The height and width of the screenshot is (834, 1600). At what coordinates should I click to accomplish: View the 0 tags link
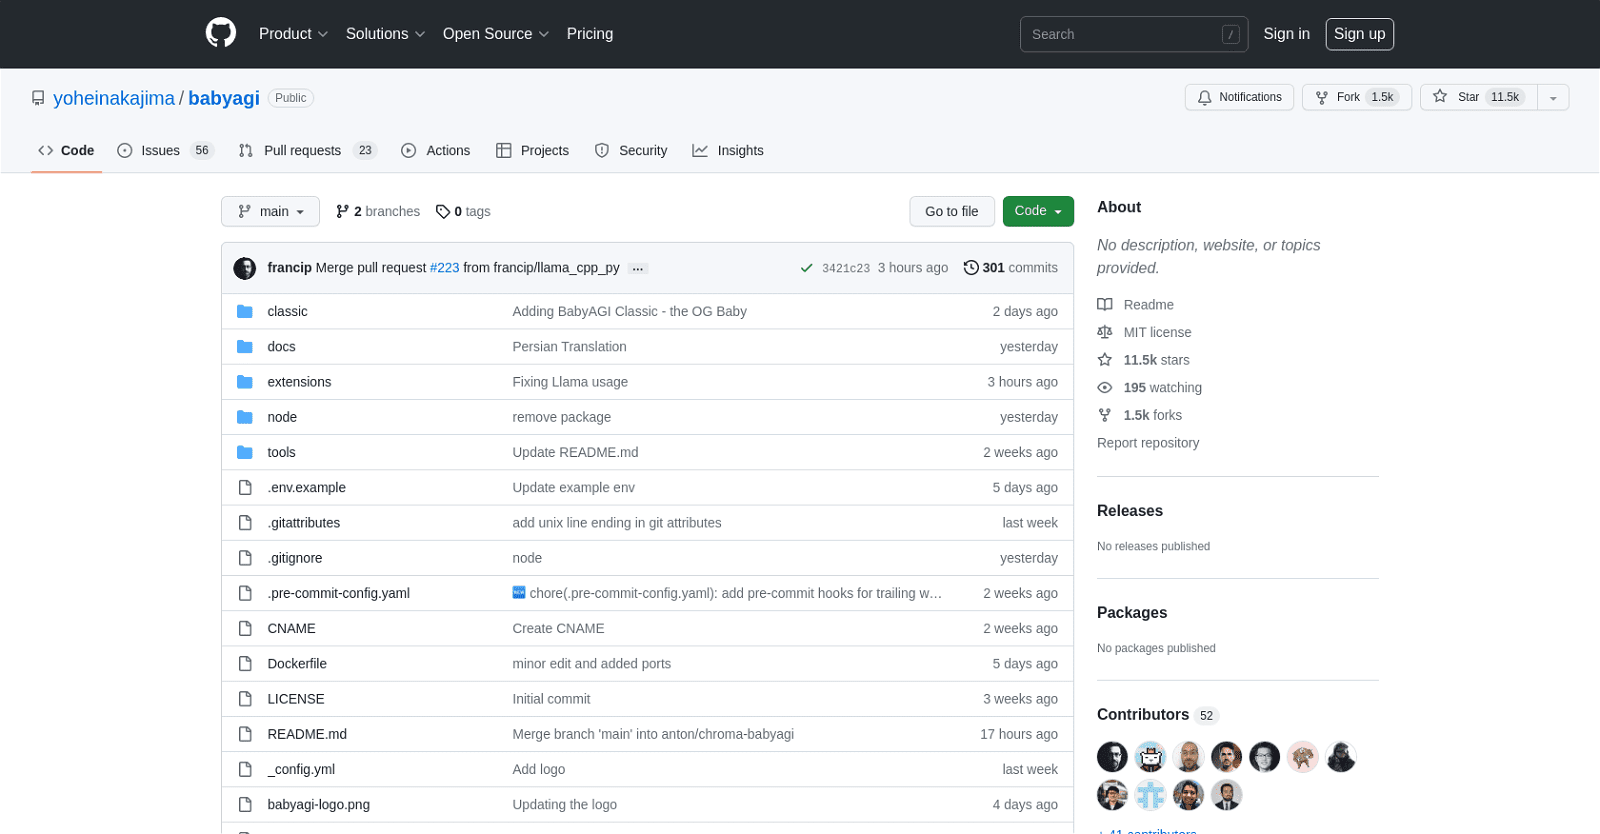click(463, 211)
